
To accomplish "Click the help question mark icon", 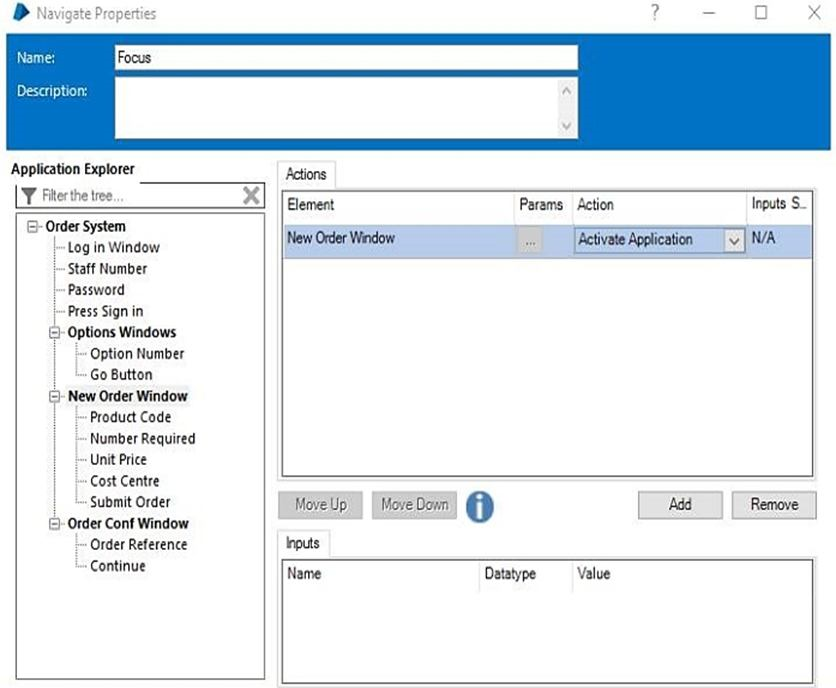I will (x=655, y=13).
